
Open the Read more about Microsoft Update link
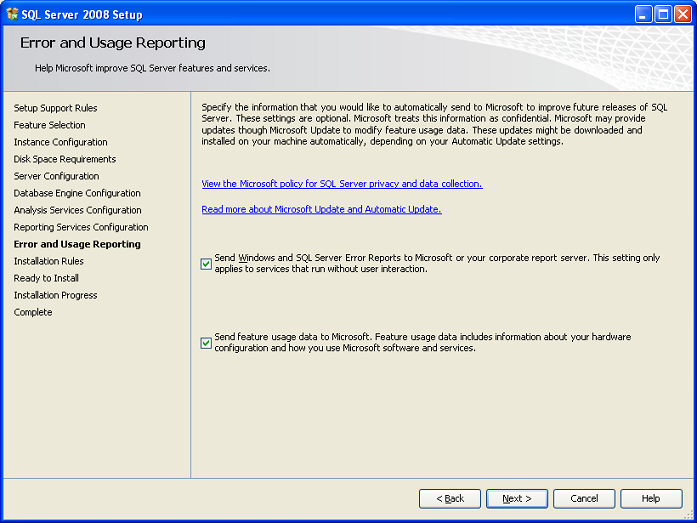321,209
